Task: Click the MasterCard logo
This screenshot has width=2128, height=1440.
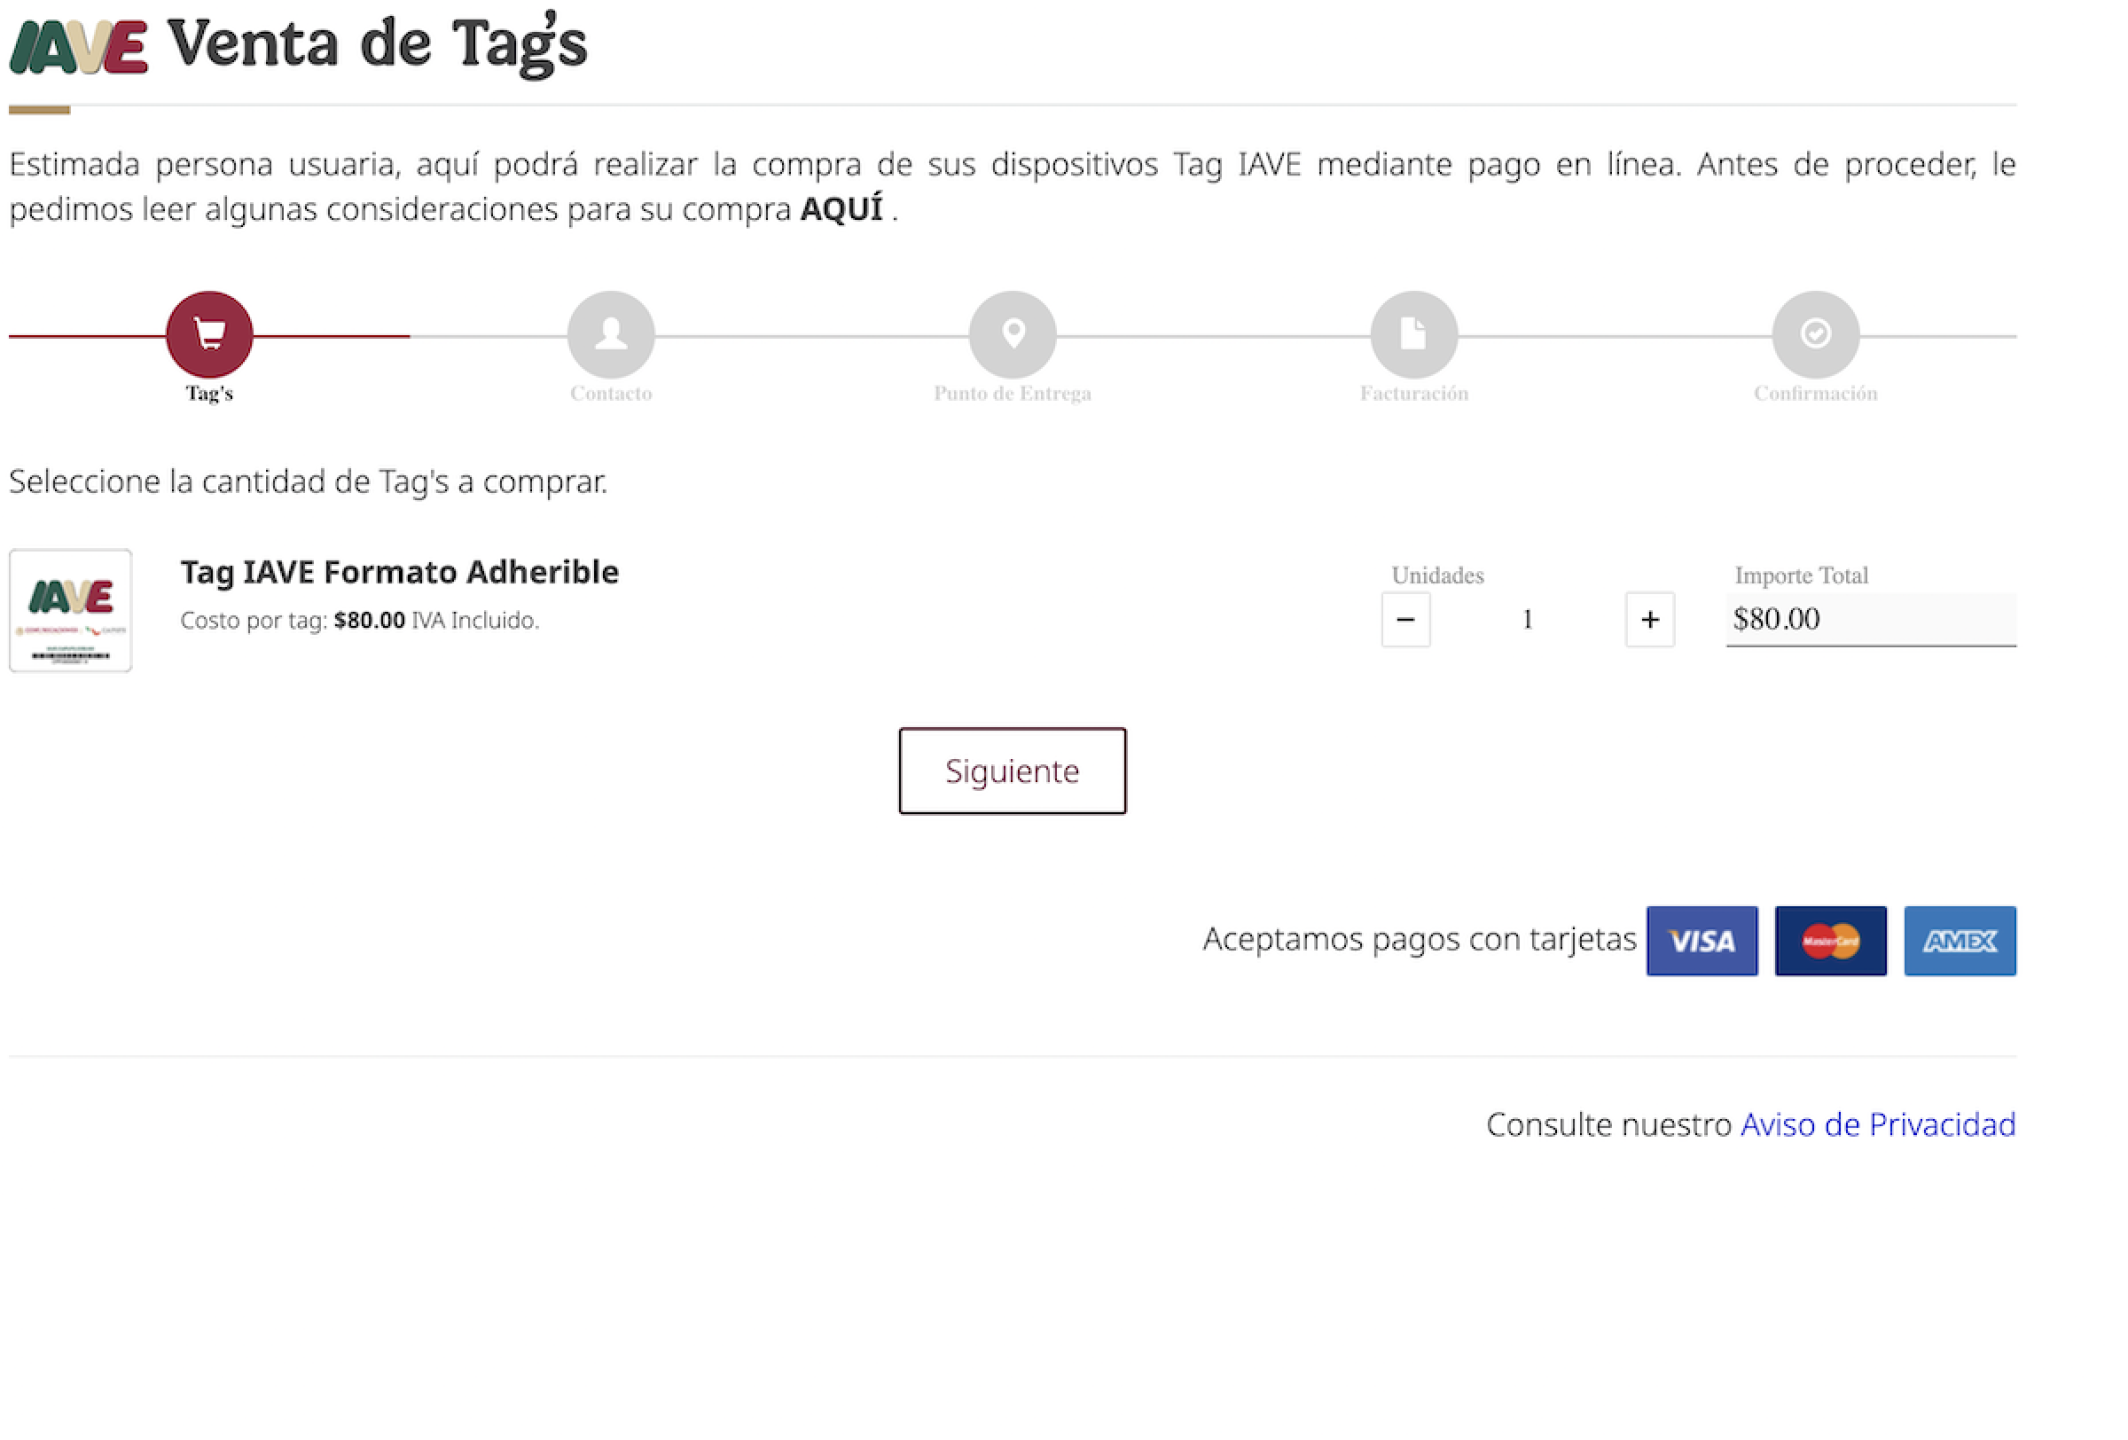Action: point(1831,941)
